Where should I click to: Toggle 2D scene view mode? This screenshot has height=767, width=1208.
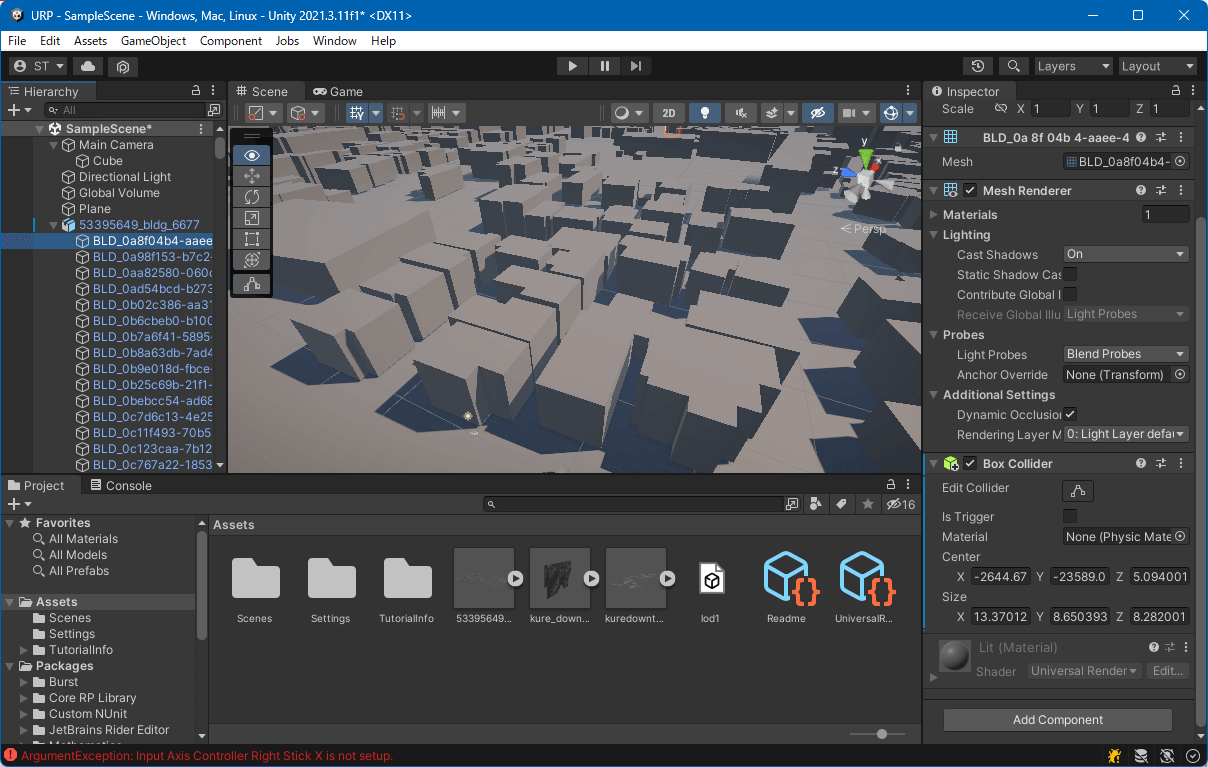pyautogui.click(x=669, y=113)
